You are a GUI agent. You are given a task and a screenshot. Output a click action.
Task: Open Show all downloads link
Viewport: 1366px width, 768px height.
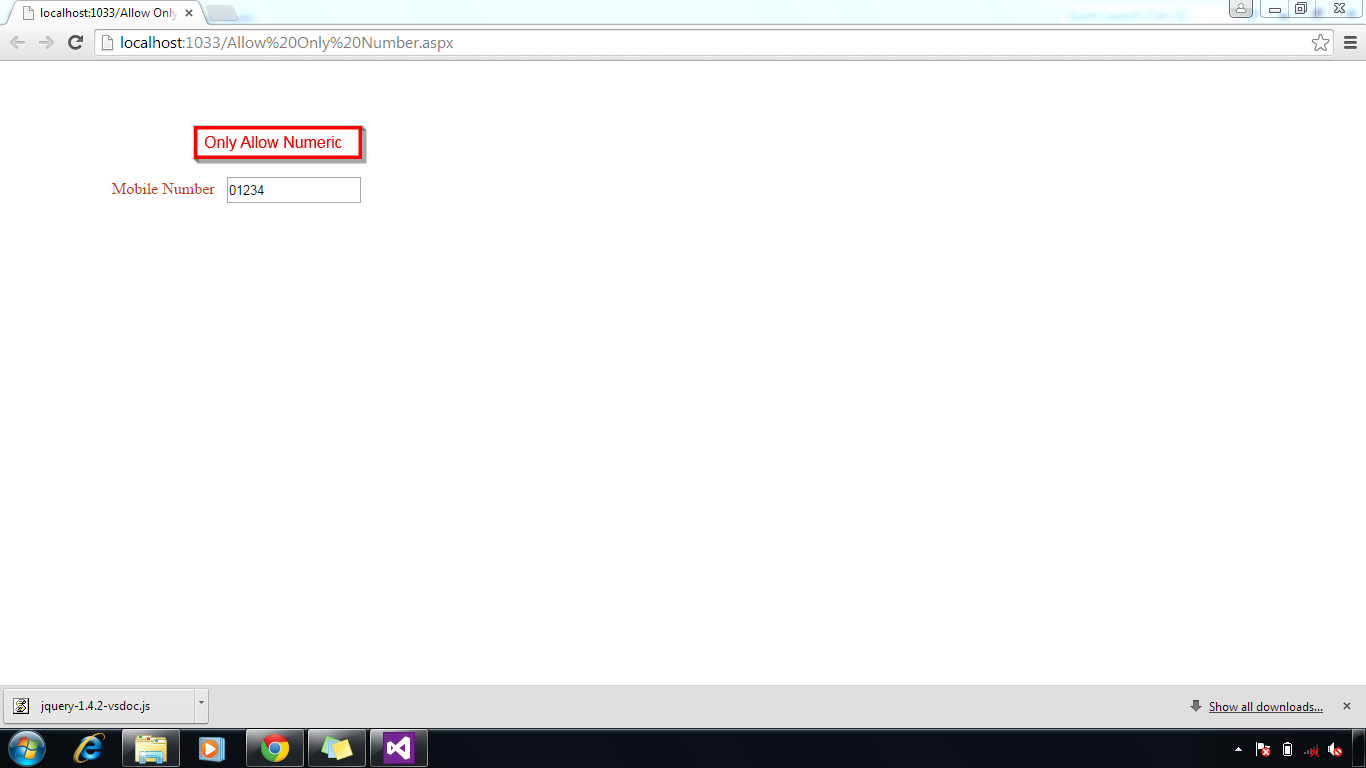tap(1264, 706)
